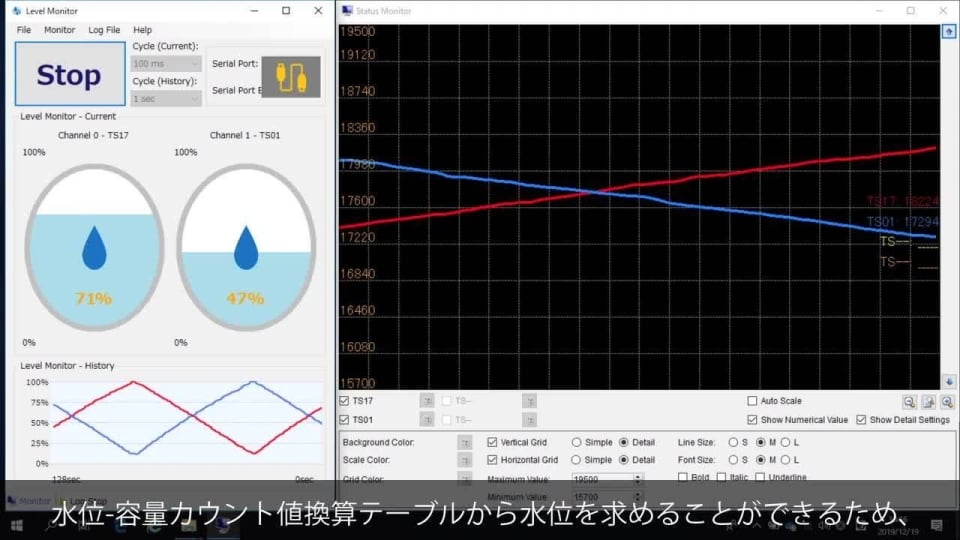Click the reset zoom icon between magnifiers
The image size is (960, 540).
(929, 402)
